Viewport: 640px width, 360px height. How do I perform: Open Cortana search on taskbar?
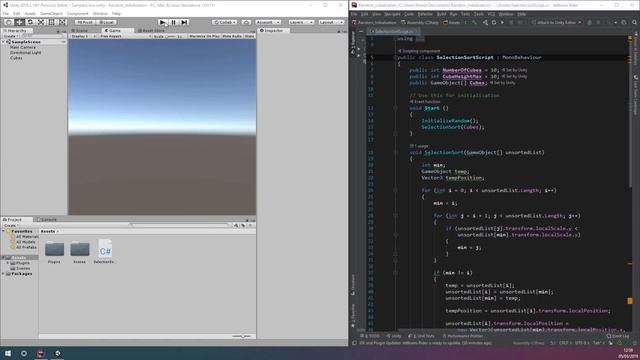click(24, 353)
